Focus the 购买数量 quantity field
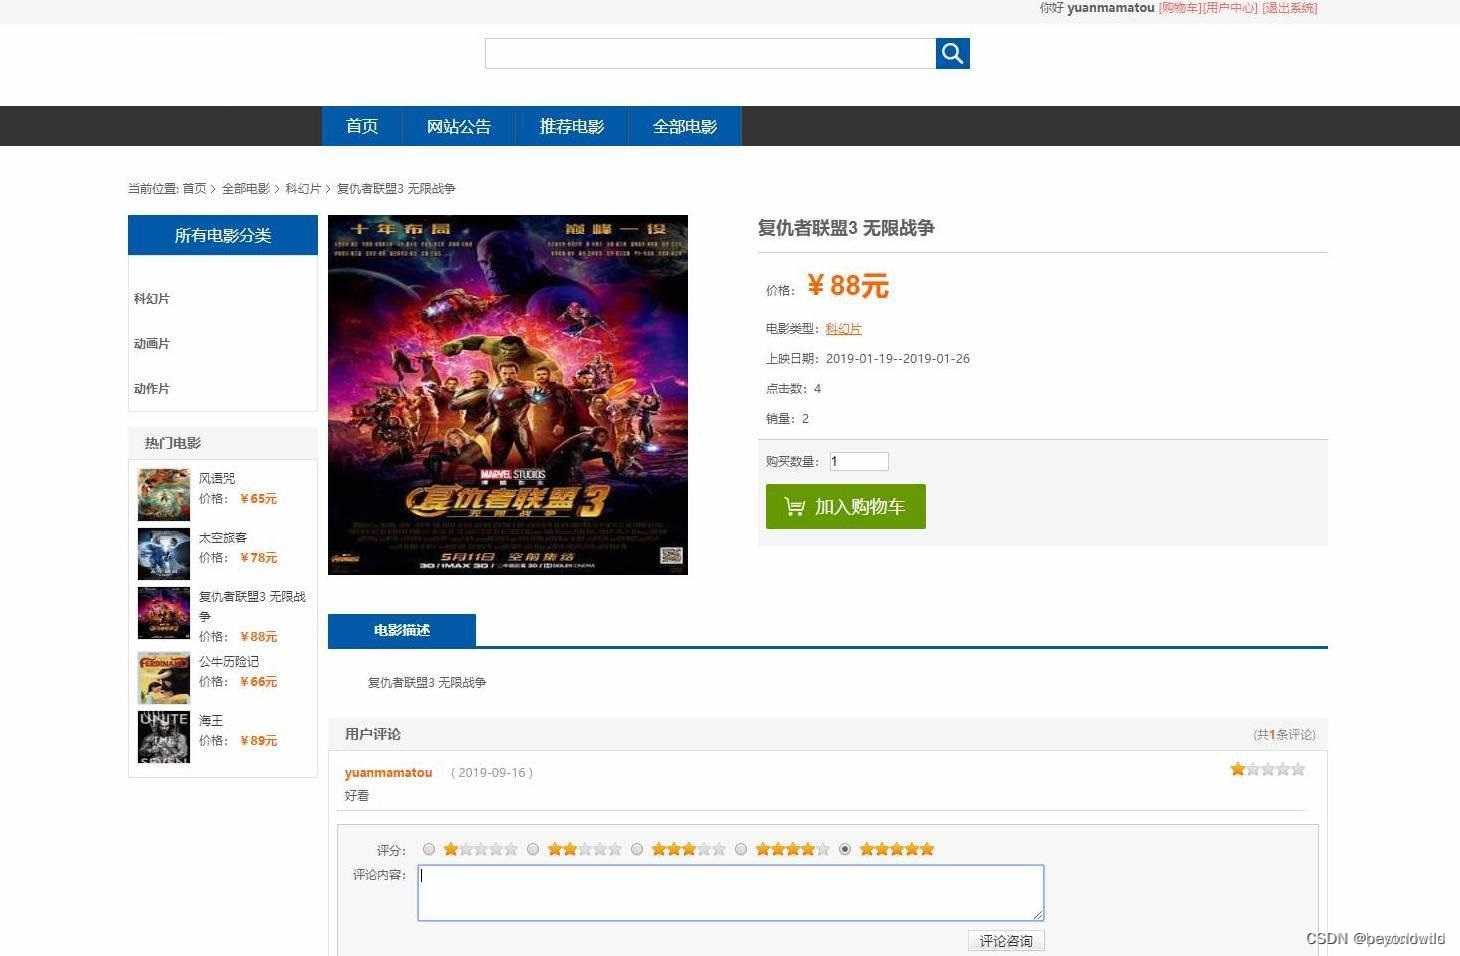The width and height of the screenshot is (1460, 956). (859, 461)
